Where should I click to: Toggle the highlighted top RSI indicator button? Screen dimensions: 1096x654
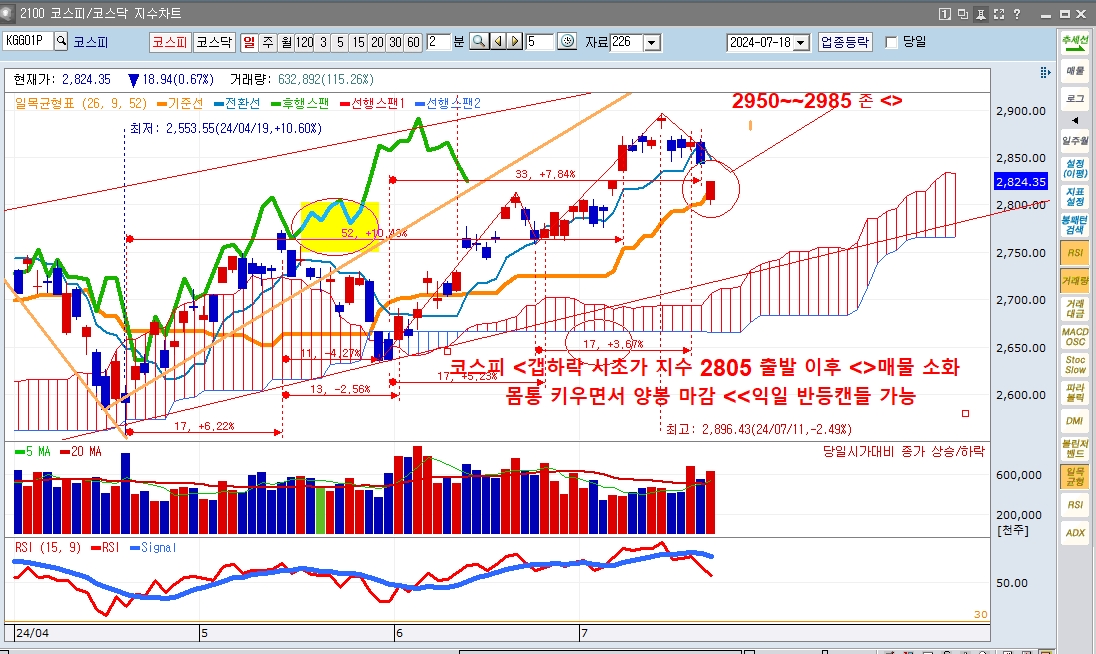click(1075, 252)
